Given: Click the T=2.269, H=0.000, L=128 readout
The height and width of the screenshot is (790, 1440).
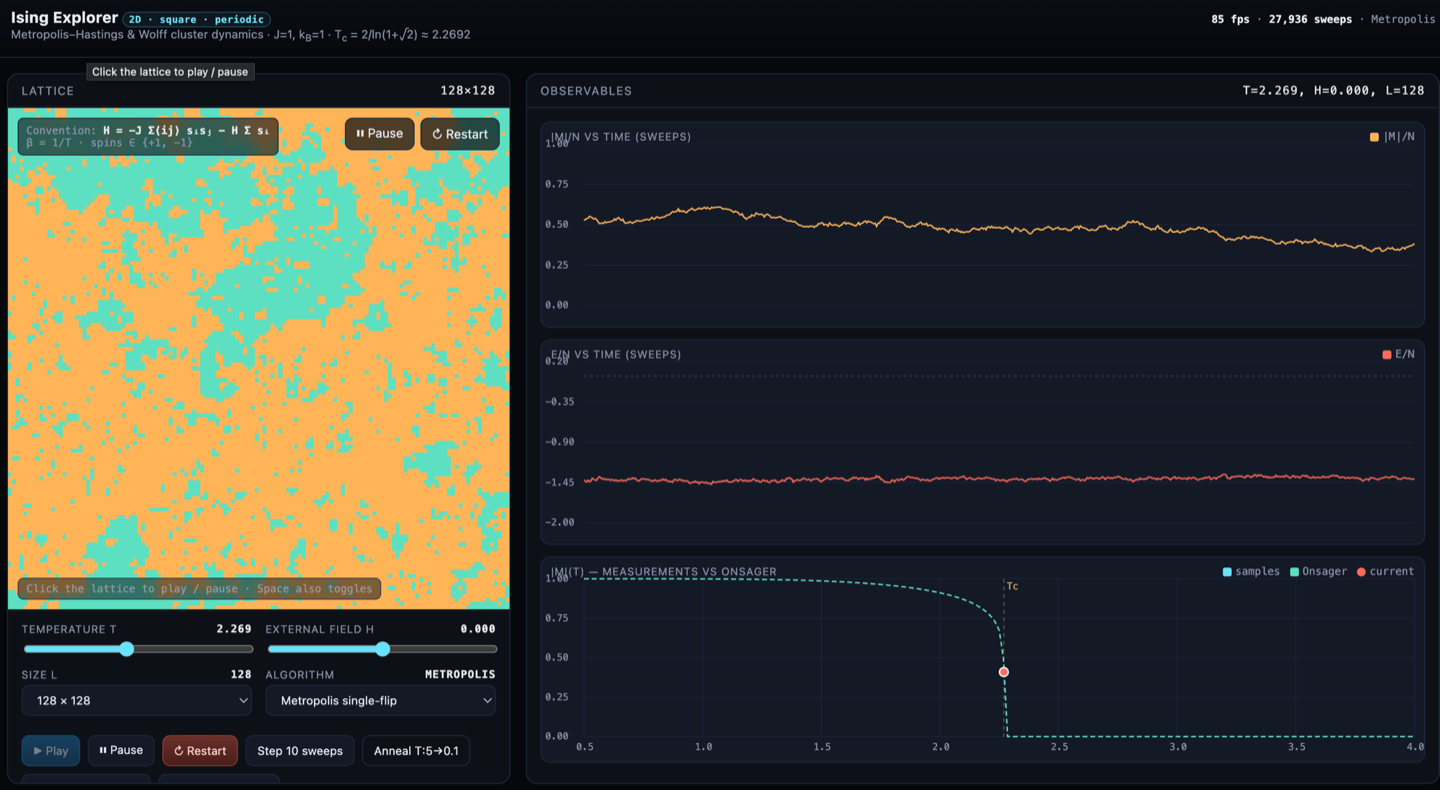Looking at the screenshot, I should click(1333, 91).
